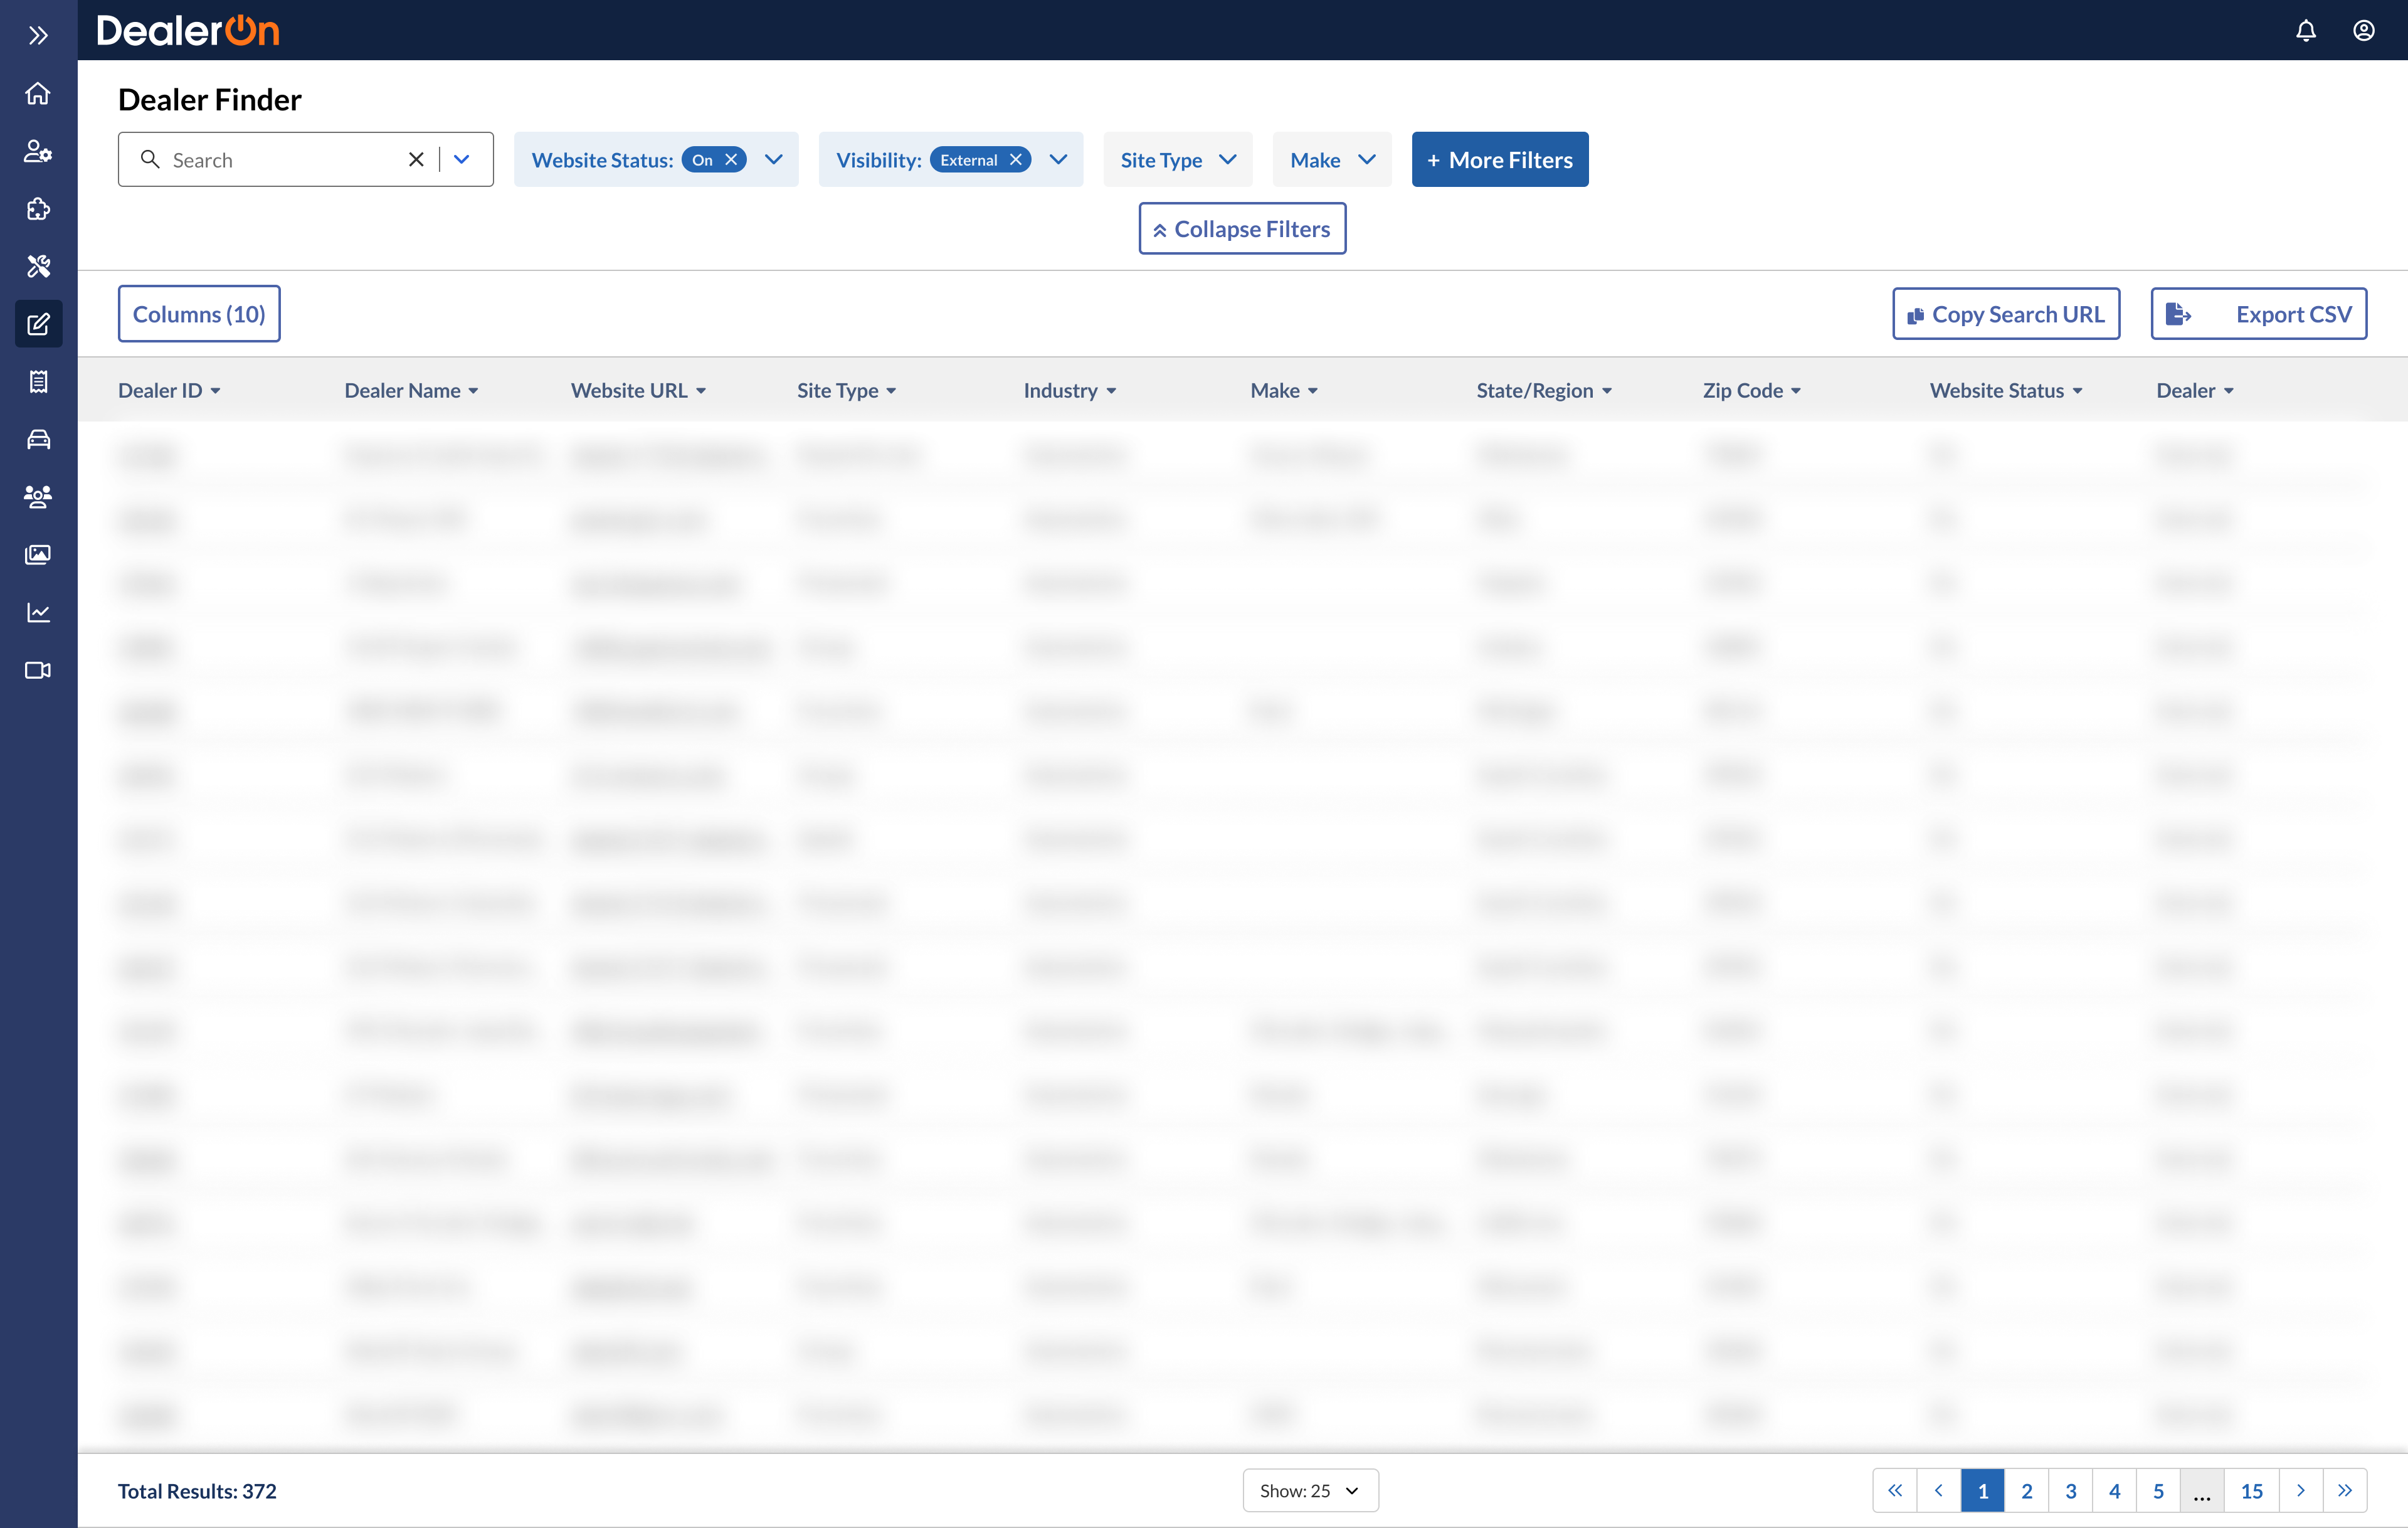
Task: Sort by State/Region column header
Action: pos(1544,390)
